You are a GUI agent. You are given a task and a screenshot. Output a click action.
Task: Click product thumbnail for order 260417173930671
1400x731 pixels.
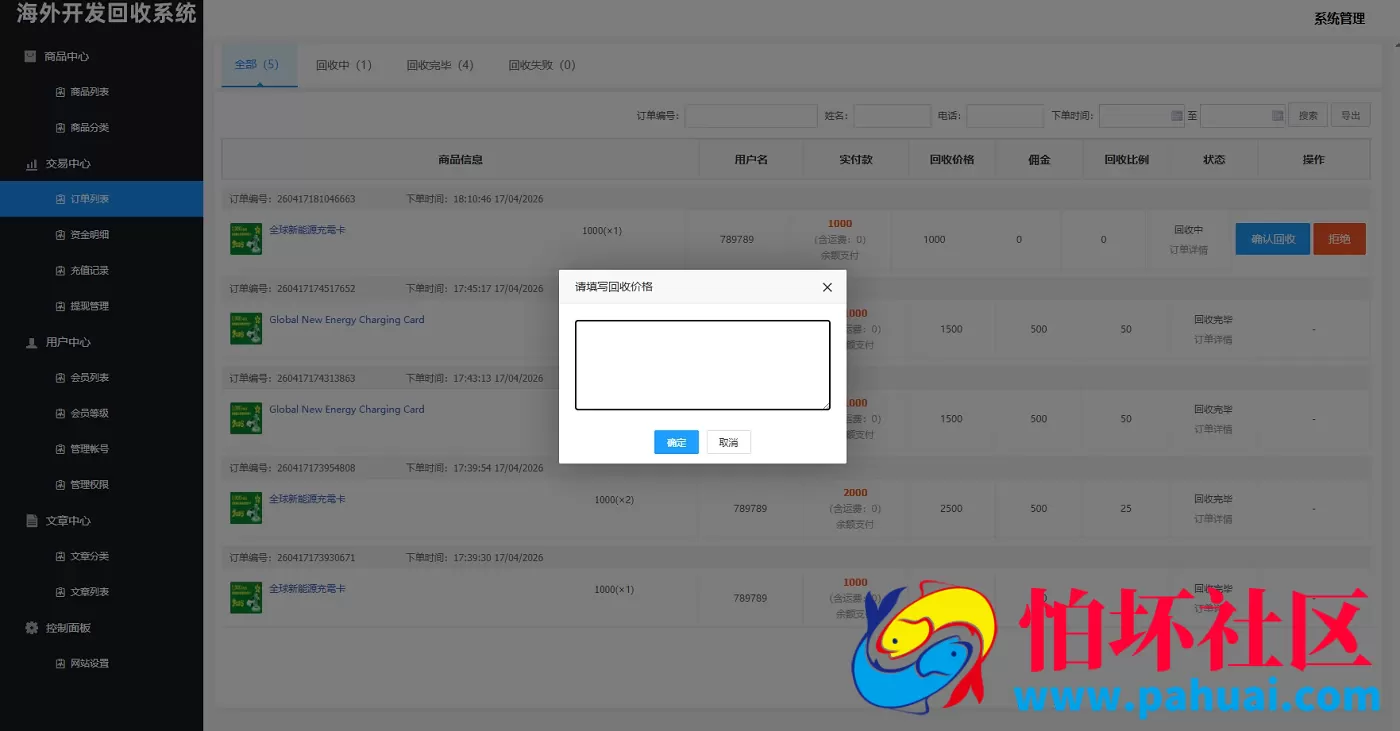(x=246, y=598)
